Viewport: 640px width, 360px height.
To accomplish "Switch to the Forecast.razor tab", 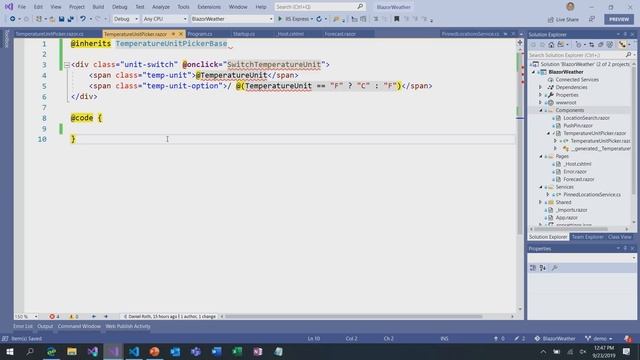I will (340, 34).
